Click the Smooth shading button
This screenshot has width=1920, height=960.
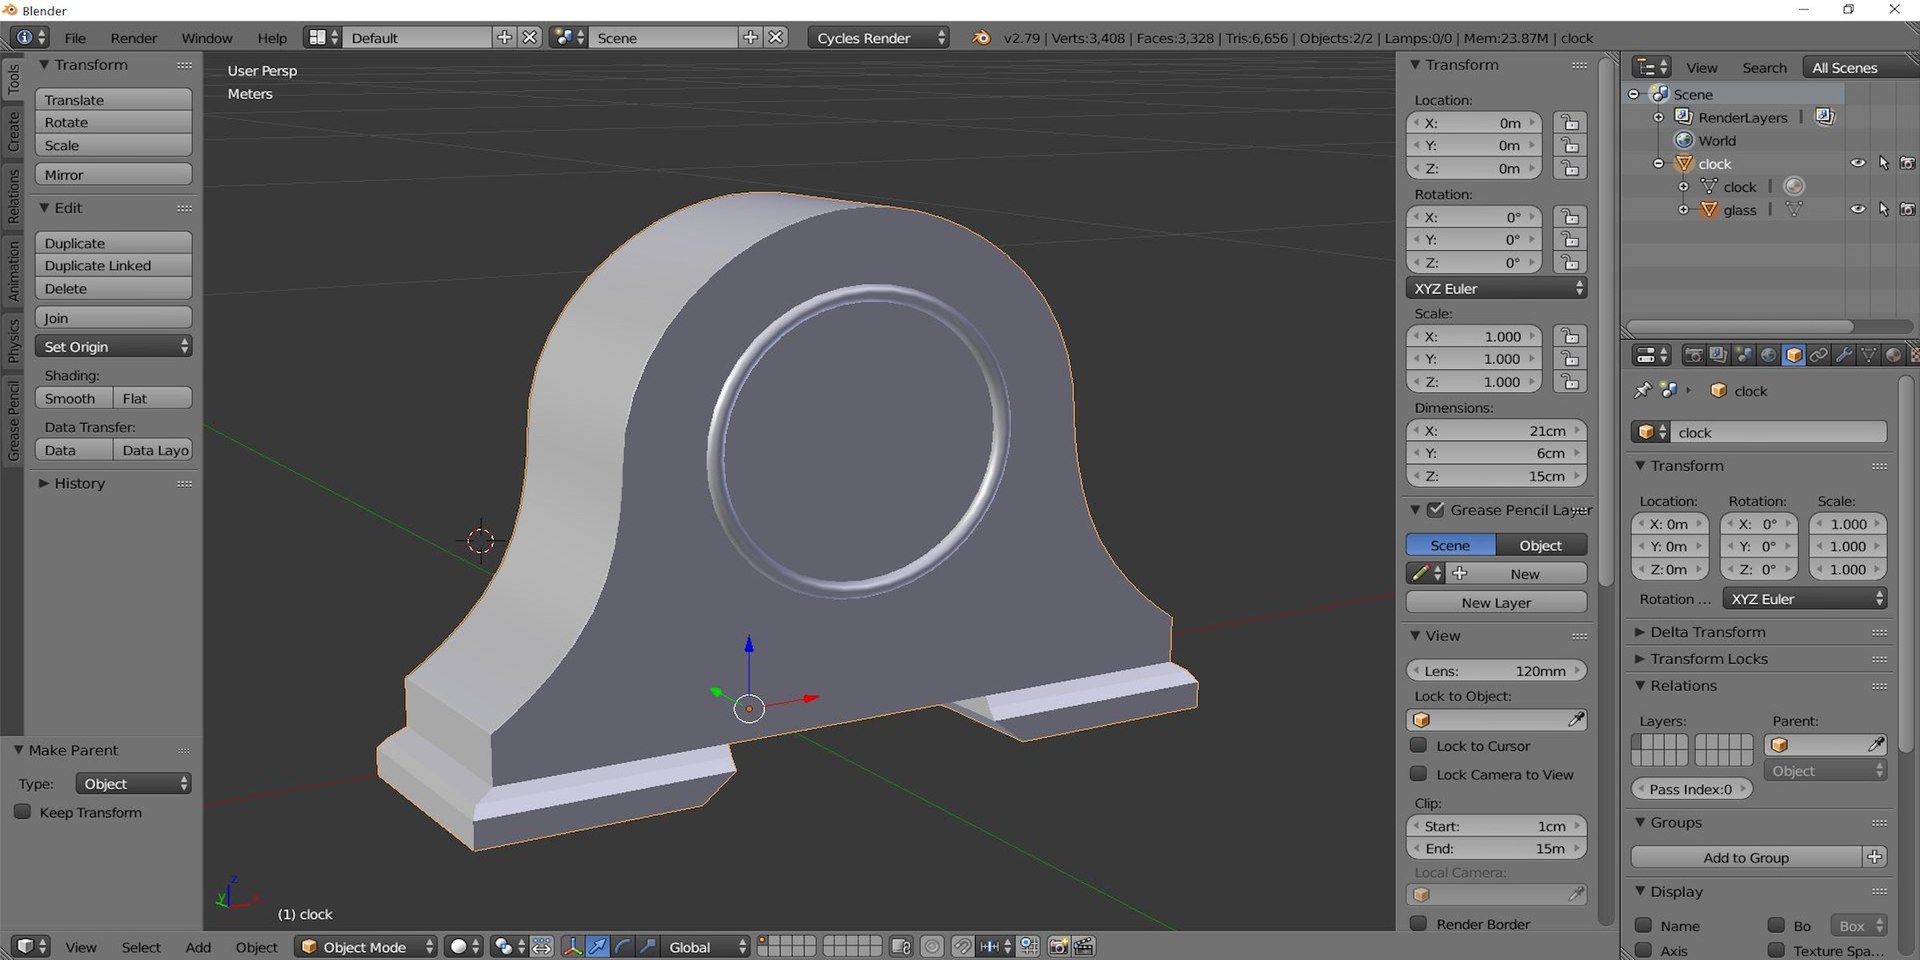point(73,398)
